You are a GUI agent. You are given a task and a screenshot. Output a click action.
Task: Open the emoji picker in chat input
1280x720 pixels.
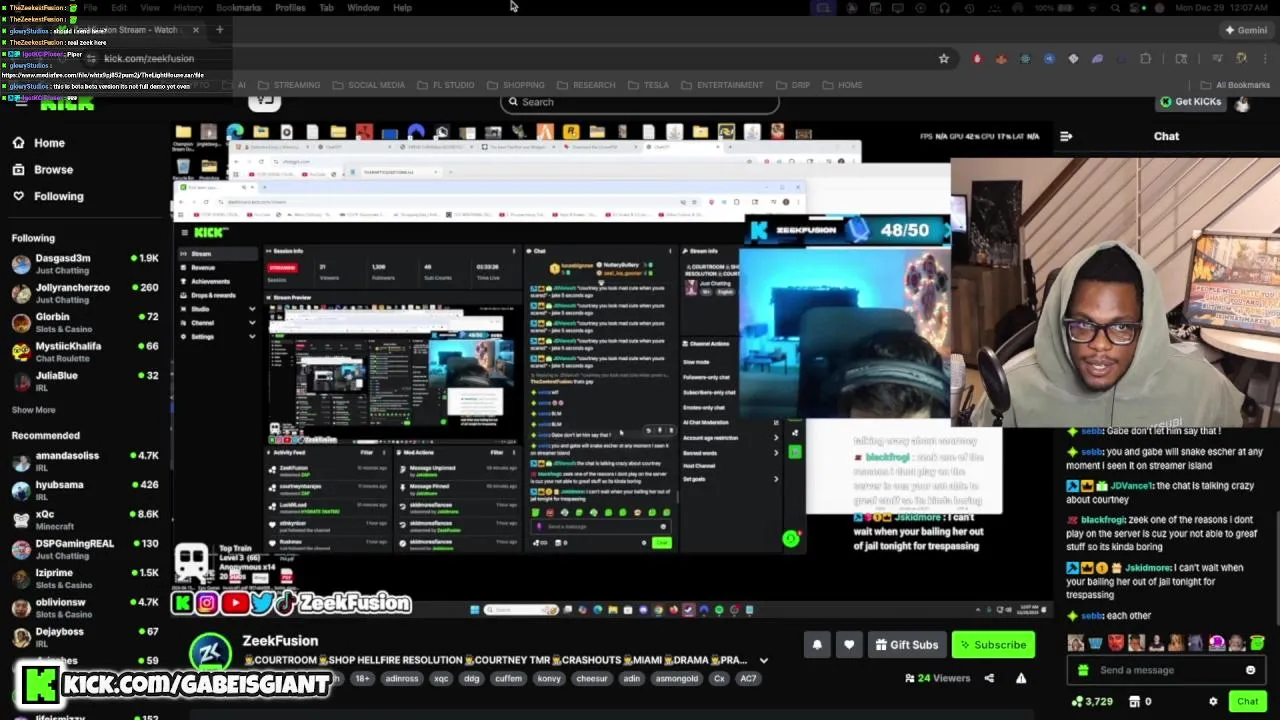point(1250,670)
